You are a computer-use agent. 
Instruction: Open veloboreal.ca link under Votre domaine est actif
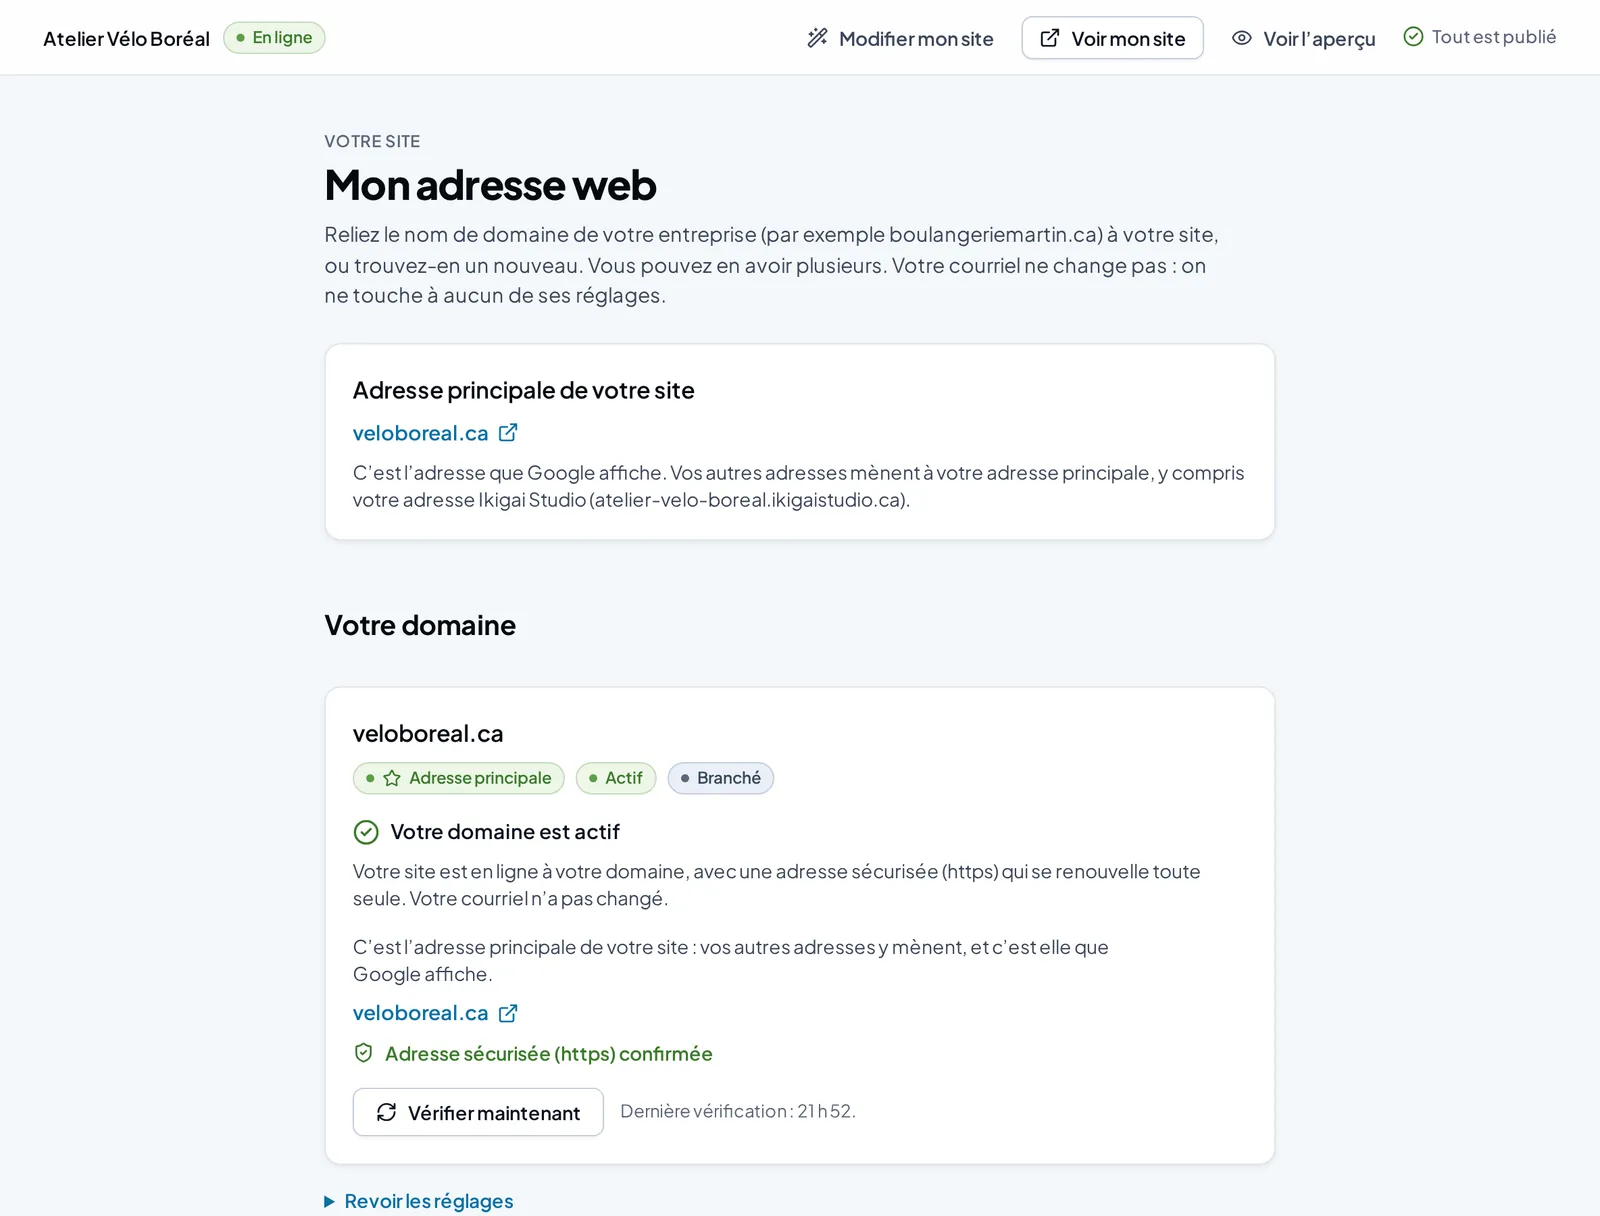(420, 1013)
